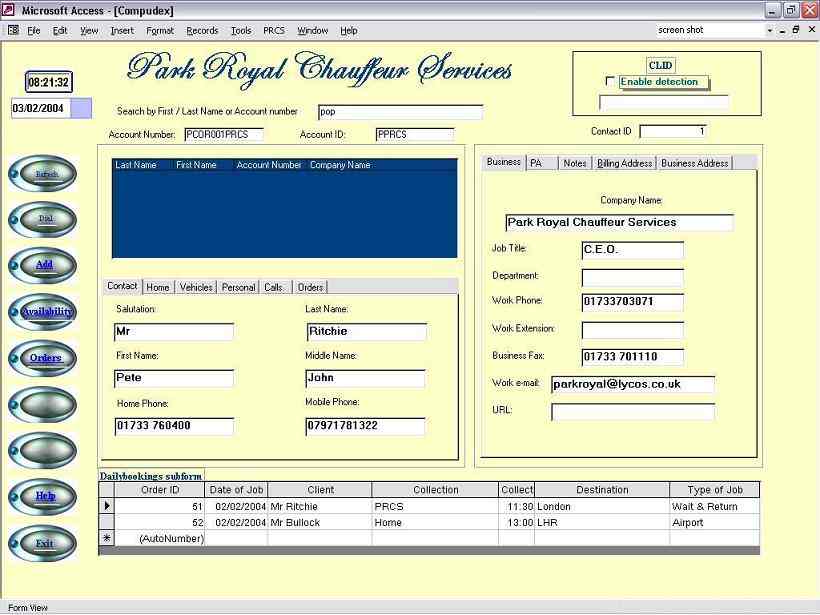Image resolution: width=820 pixels, height=615 pixels.
Task: Switch to the PA tab
Action: click(x=541, y=163)
